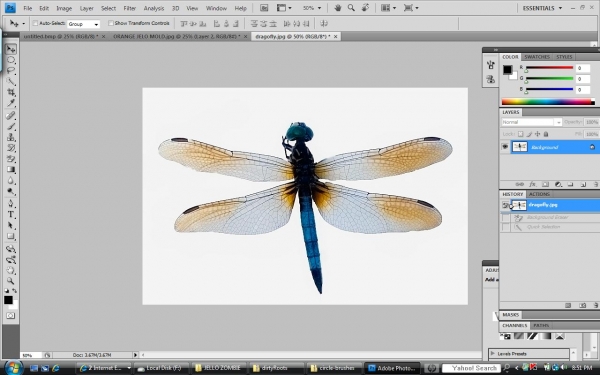Click the Rotate View tool in application bar
Image resolution: width=600 pixels, height=375 pixels.
pos(365,8)
